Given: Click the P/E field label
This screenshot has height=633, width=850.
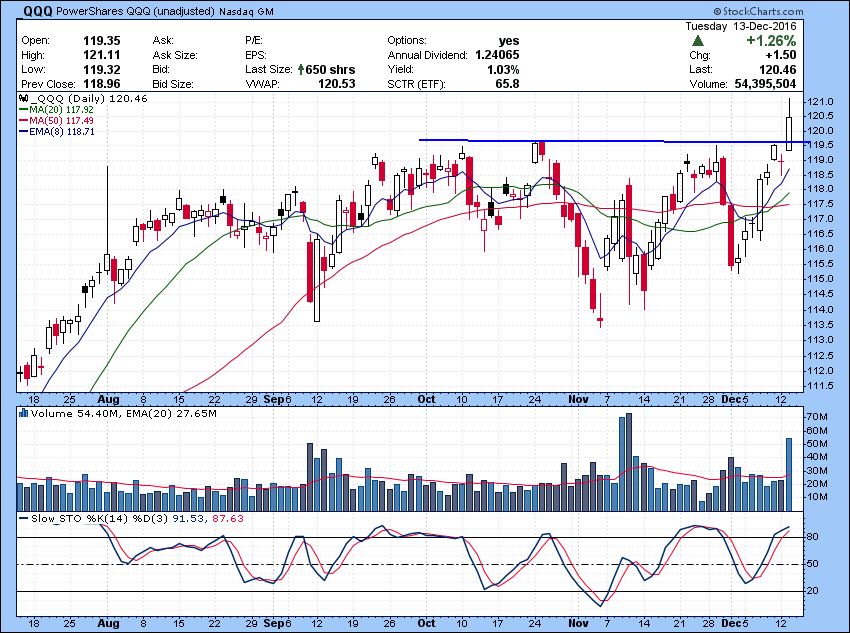Looking at the screenshot, I should coord(254,41).
